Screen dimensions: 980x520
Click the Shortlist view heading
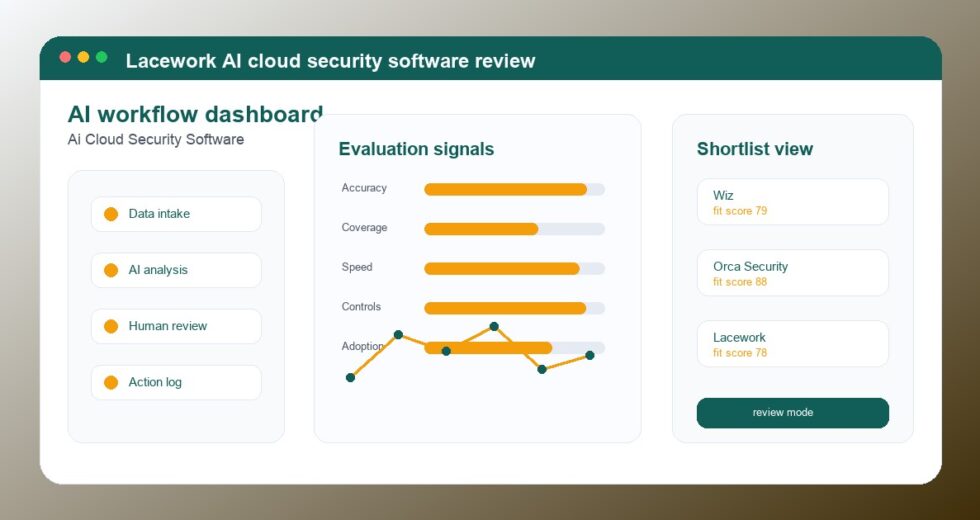pyautogui.click(x=755, y=149)
